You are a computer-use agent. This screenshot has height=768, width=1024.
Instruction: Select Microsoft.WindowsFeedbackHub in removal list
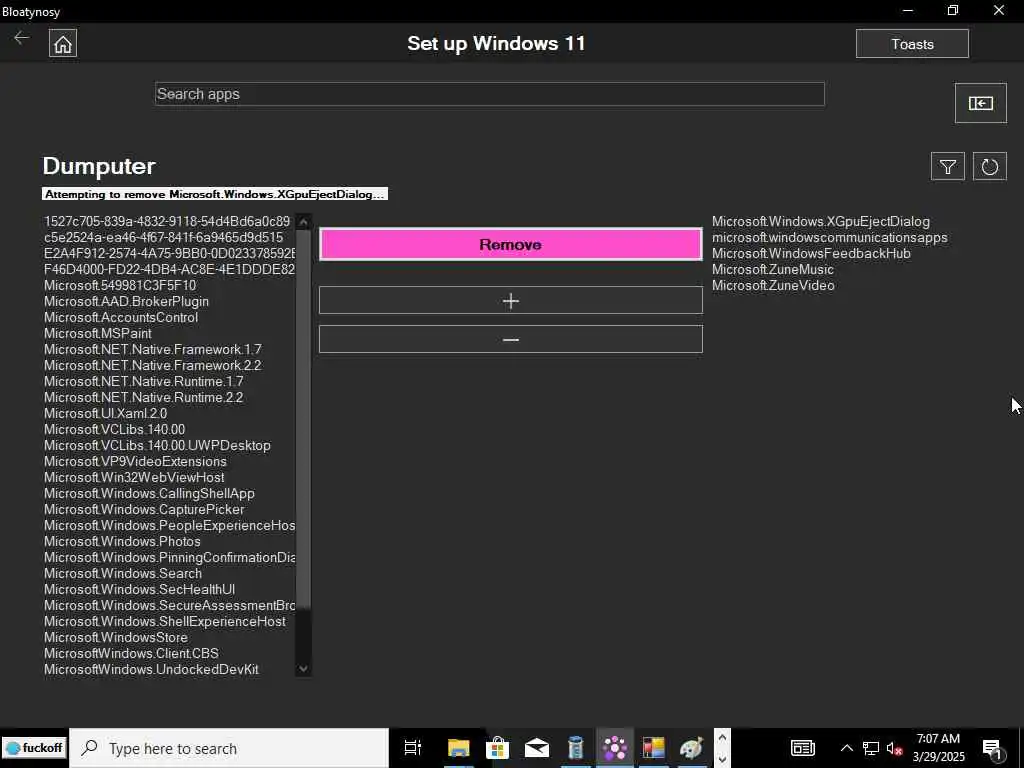811,253
